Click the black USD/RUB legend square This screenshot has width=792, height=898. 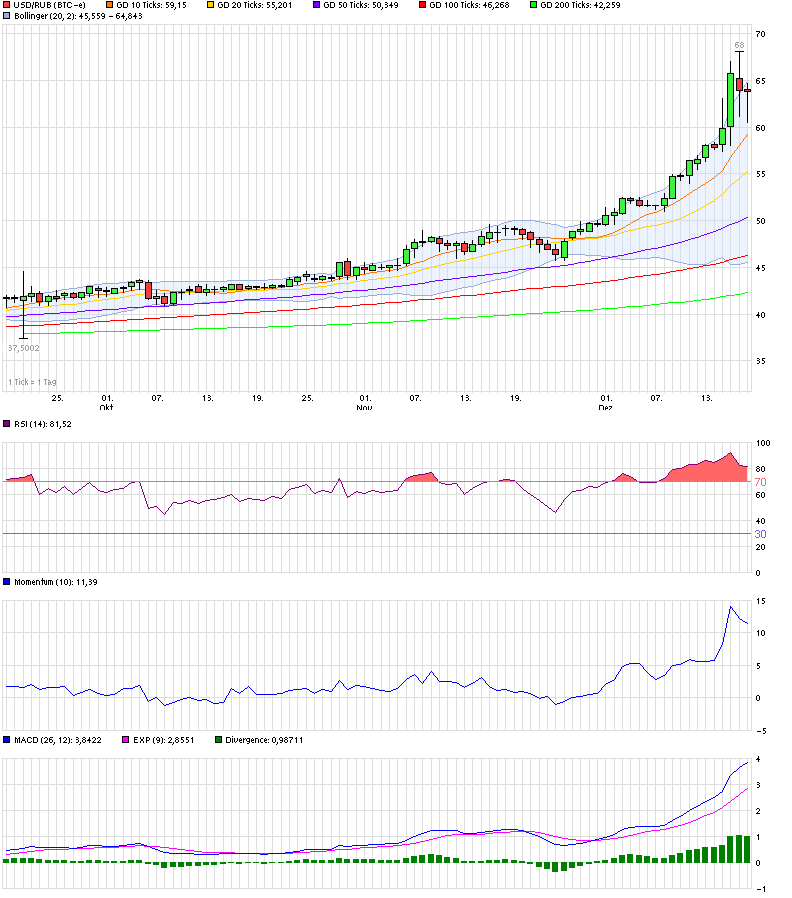8,5
